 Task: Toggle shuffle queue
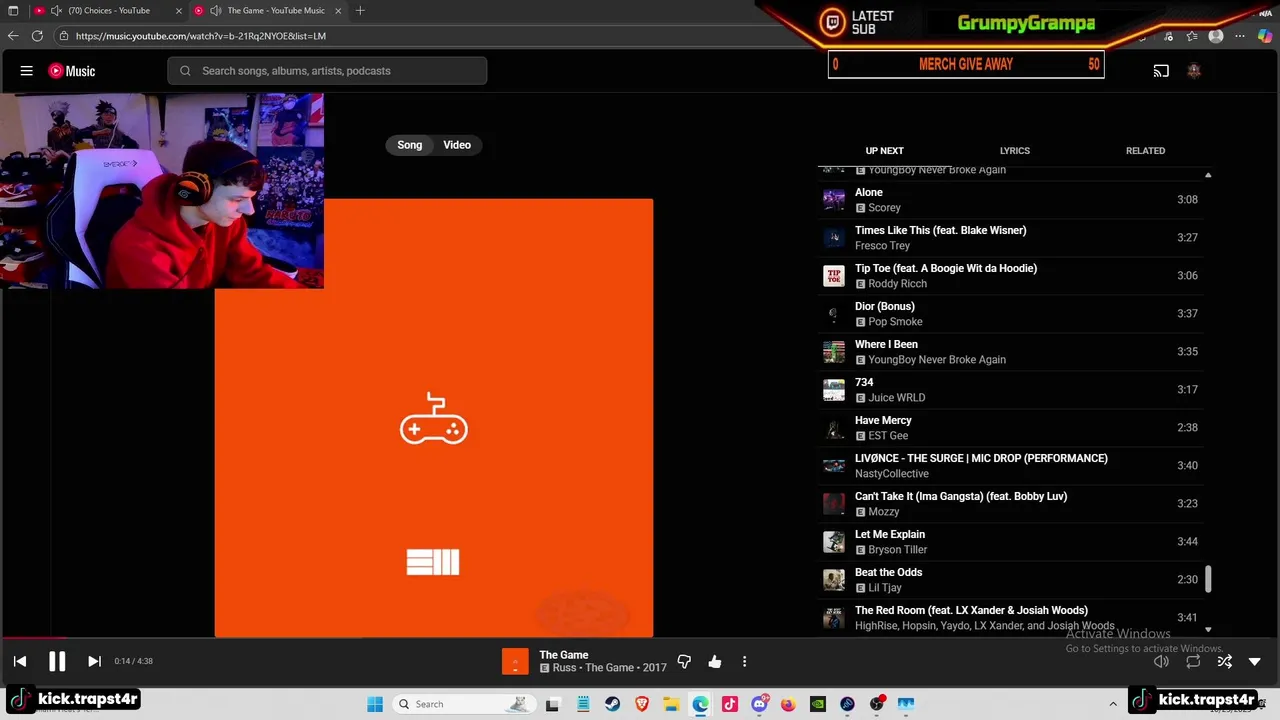pyautogui.click(x=1224, y=661)
